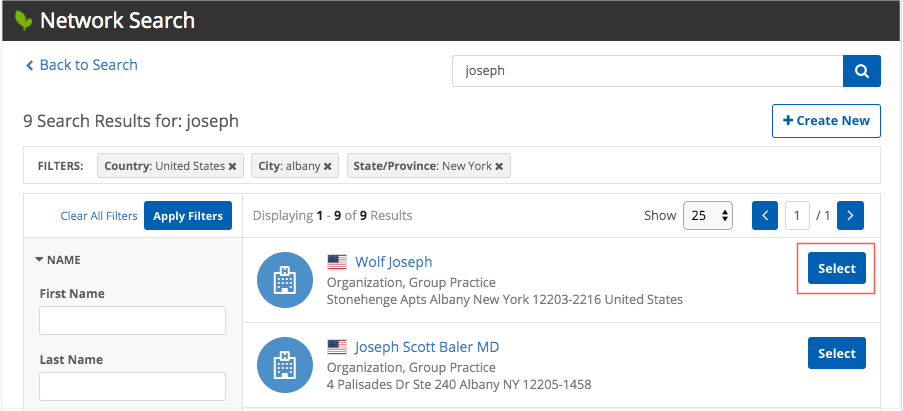Image resolution: width=903 pixels, height=411 pixels.
Task: Go to the next results page
Action: (850, 215)
